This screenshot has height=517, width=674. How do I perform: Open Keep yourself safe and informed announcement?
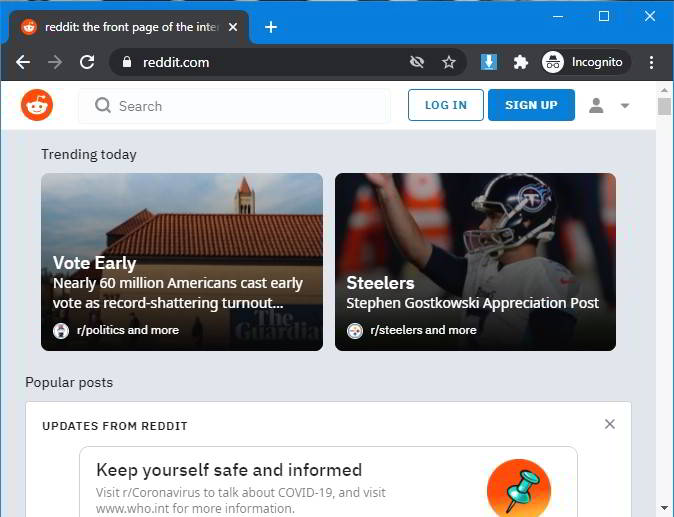click(x=328, y=482)
